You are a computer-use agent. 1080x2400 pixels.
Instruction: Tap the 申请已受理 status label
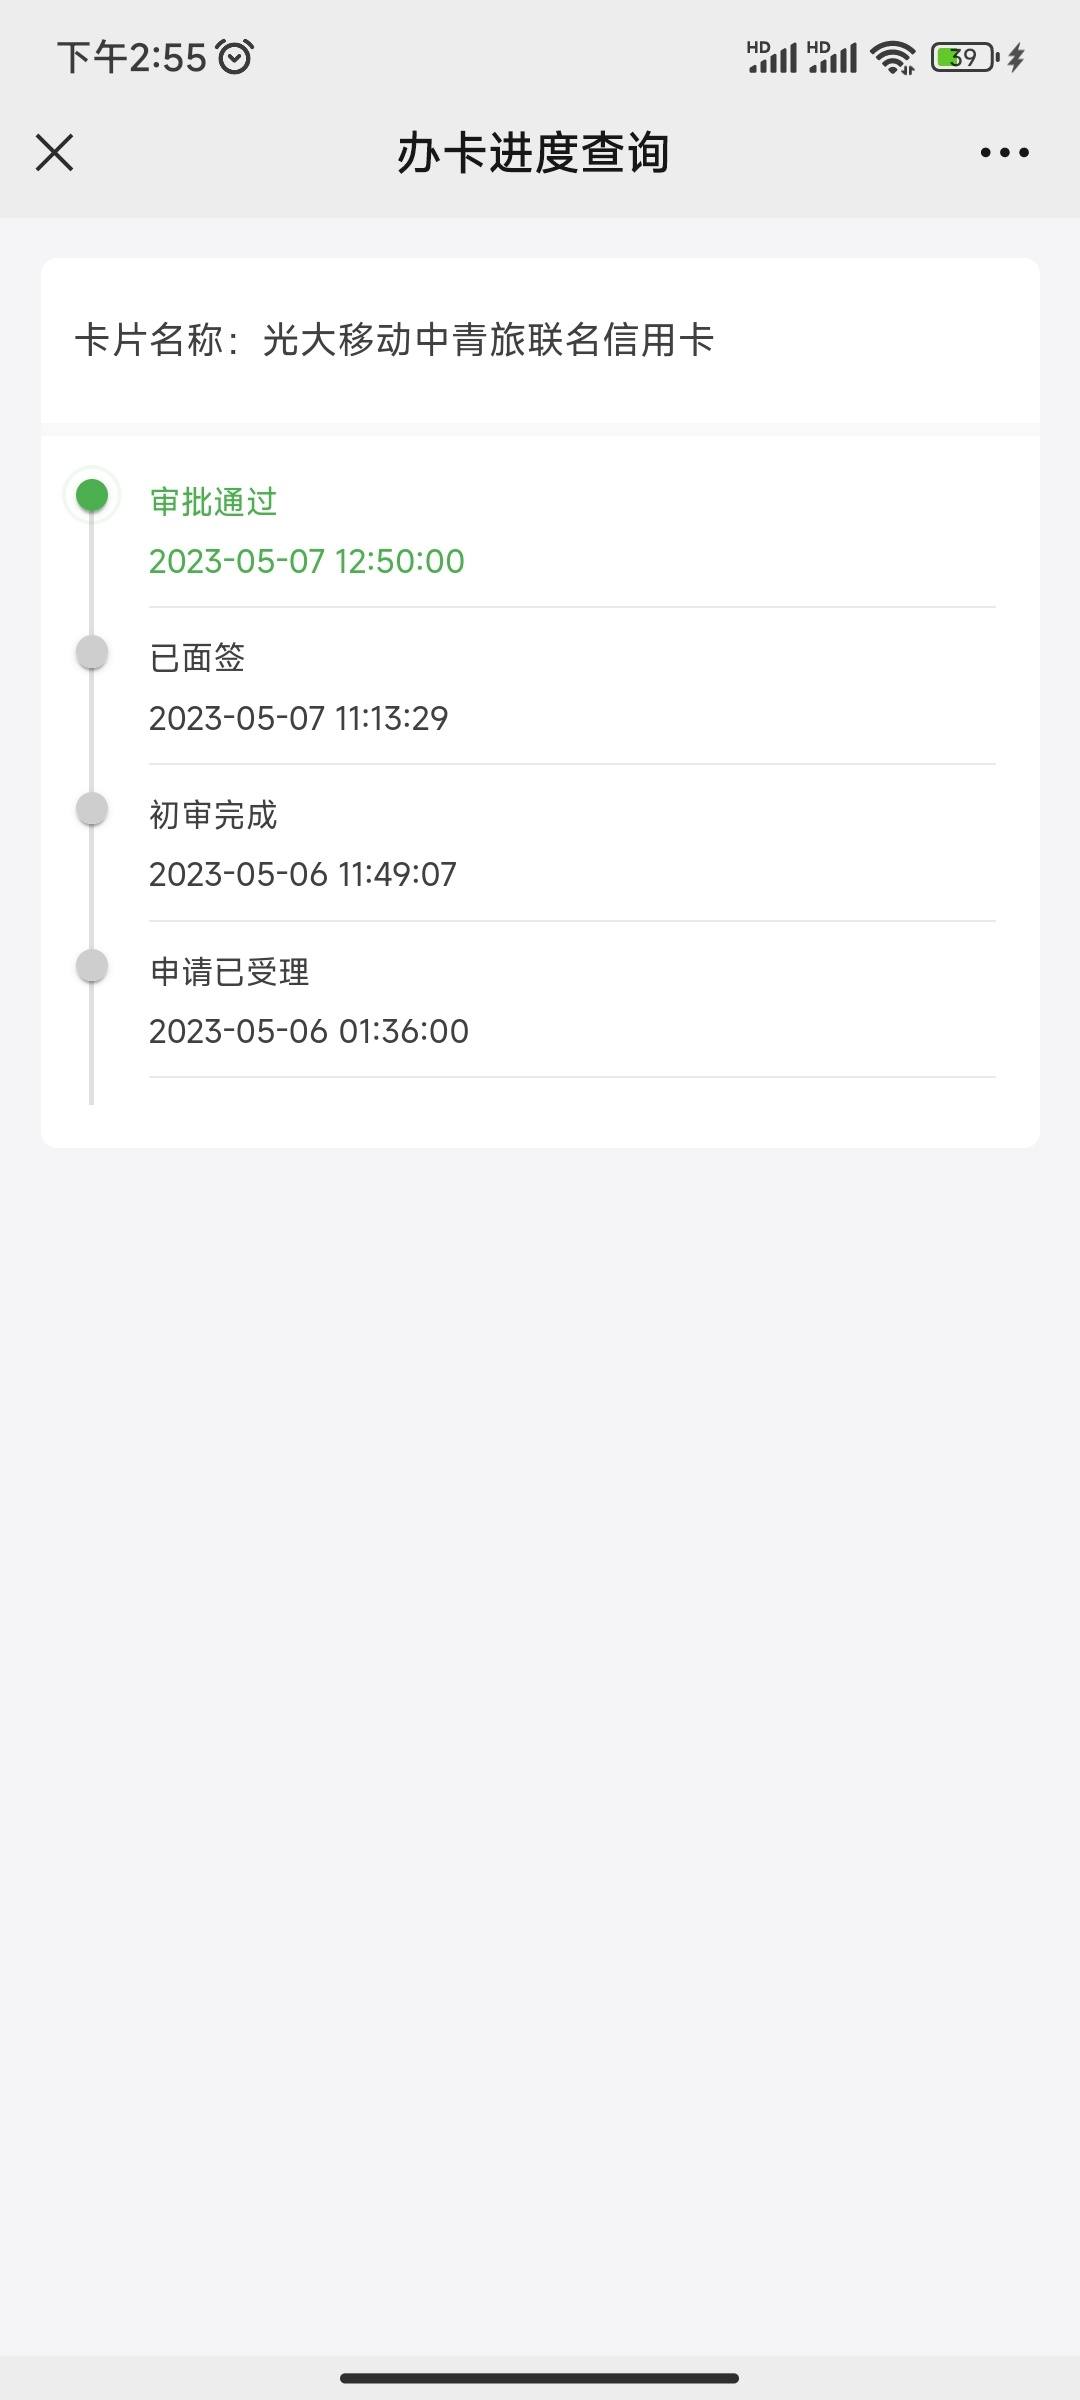click(229, 972)
